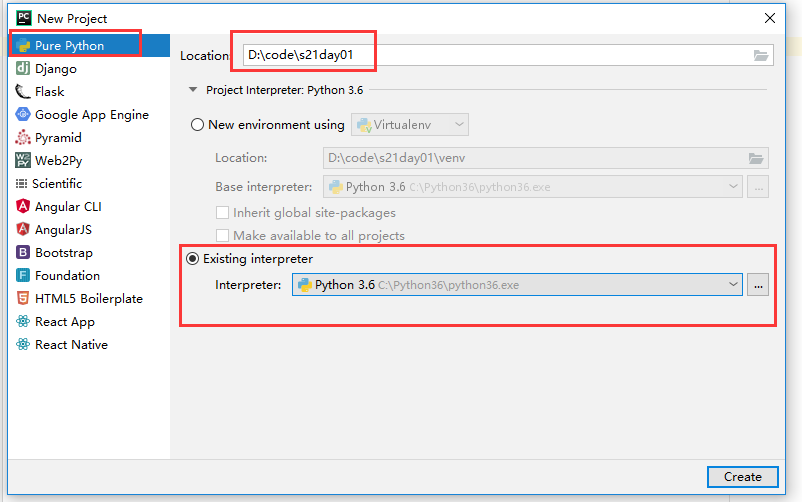Collapse the Project Interpreter section

193,90
